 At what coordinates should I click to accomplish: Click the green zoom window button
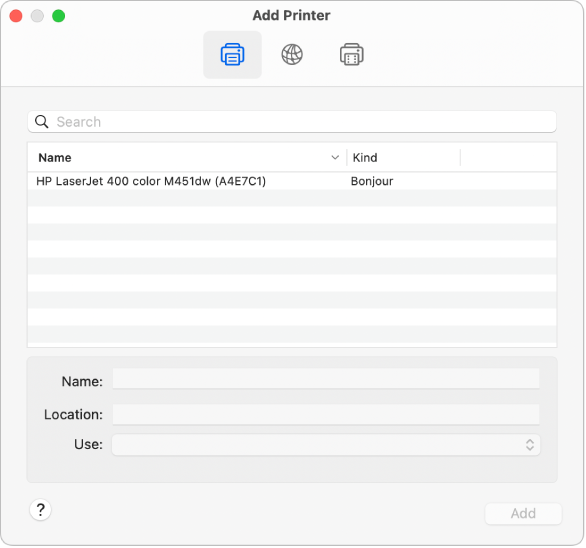click(59, 16)
